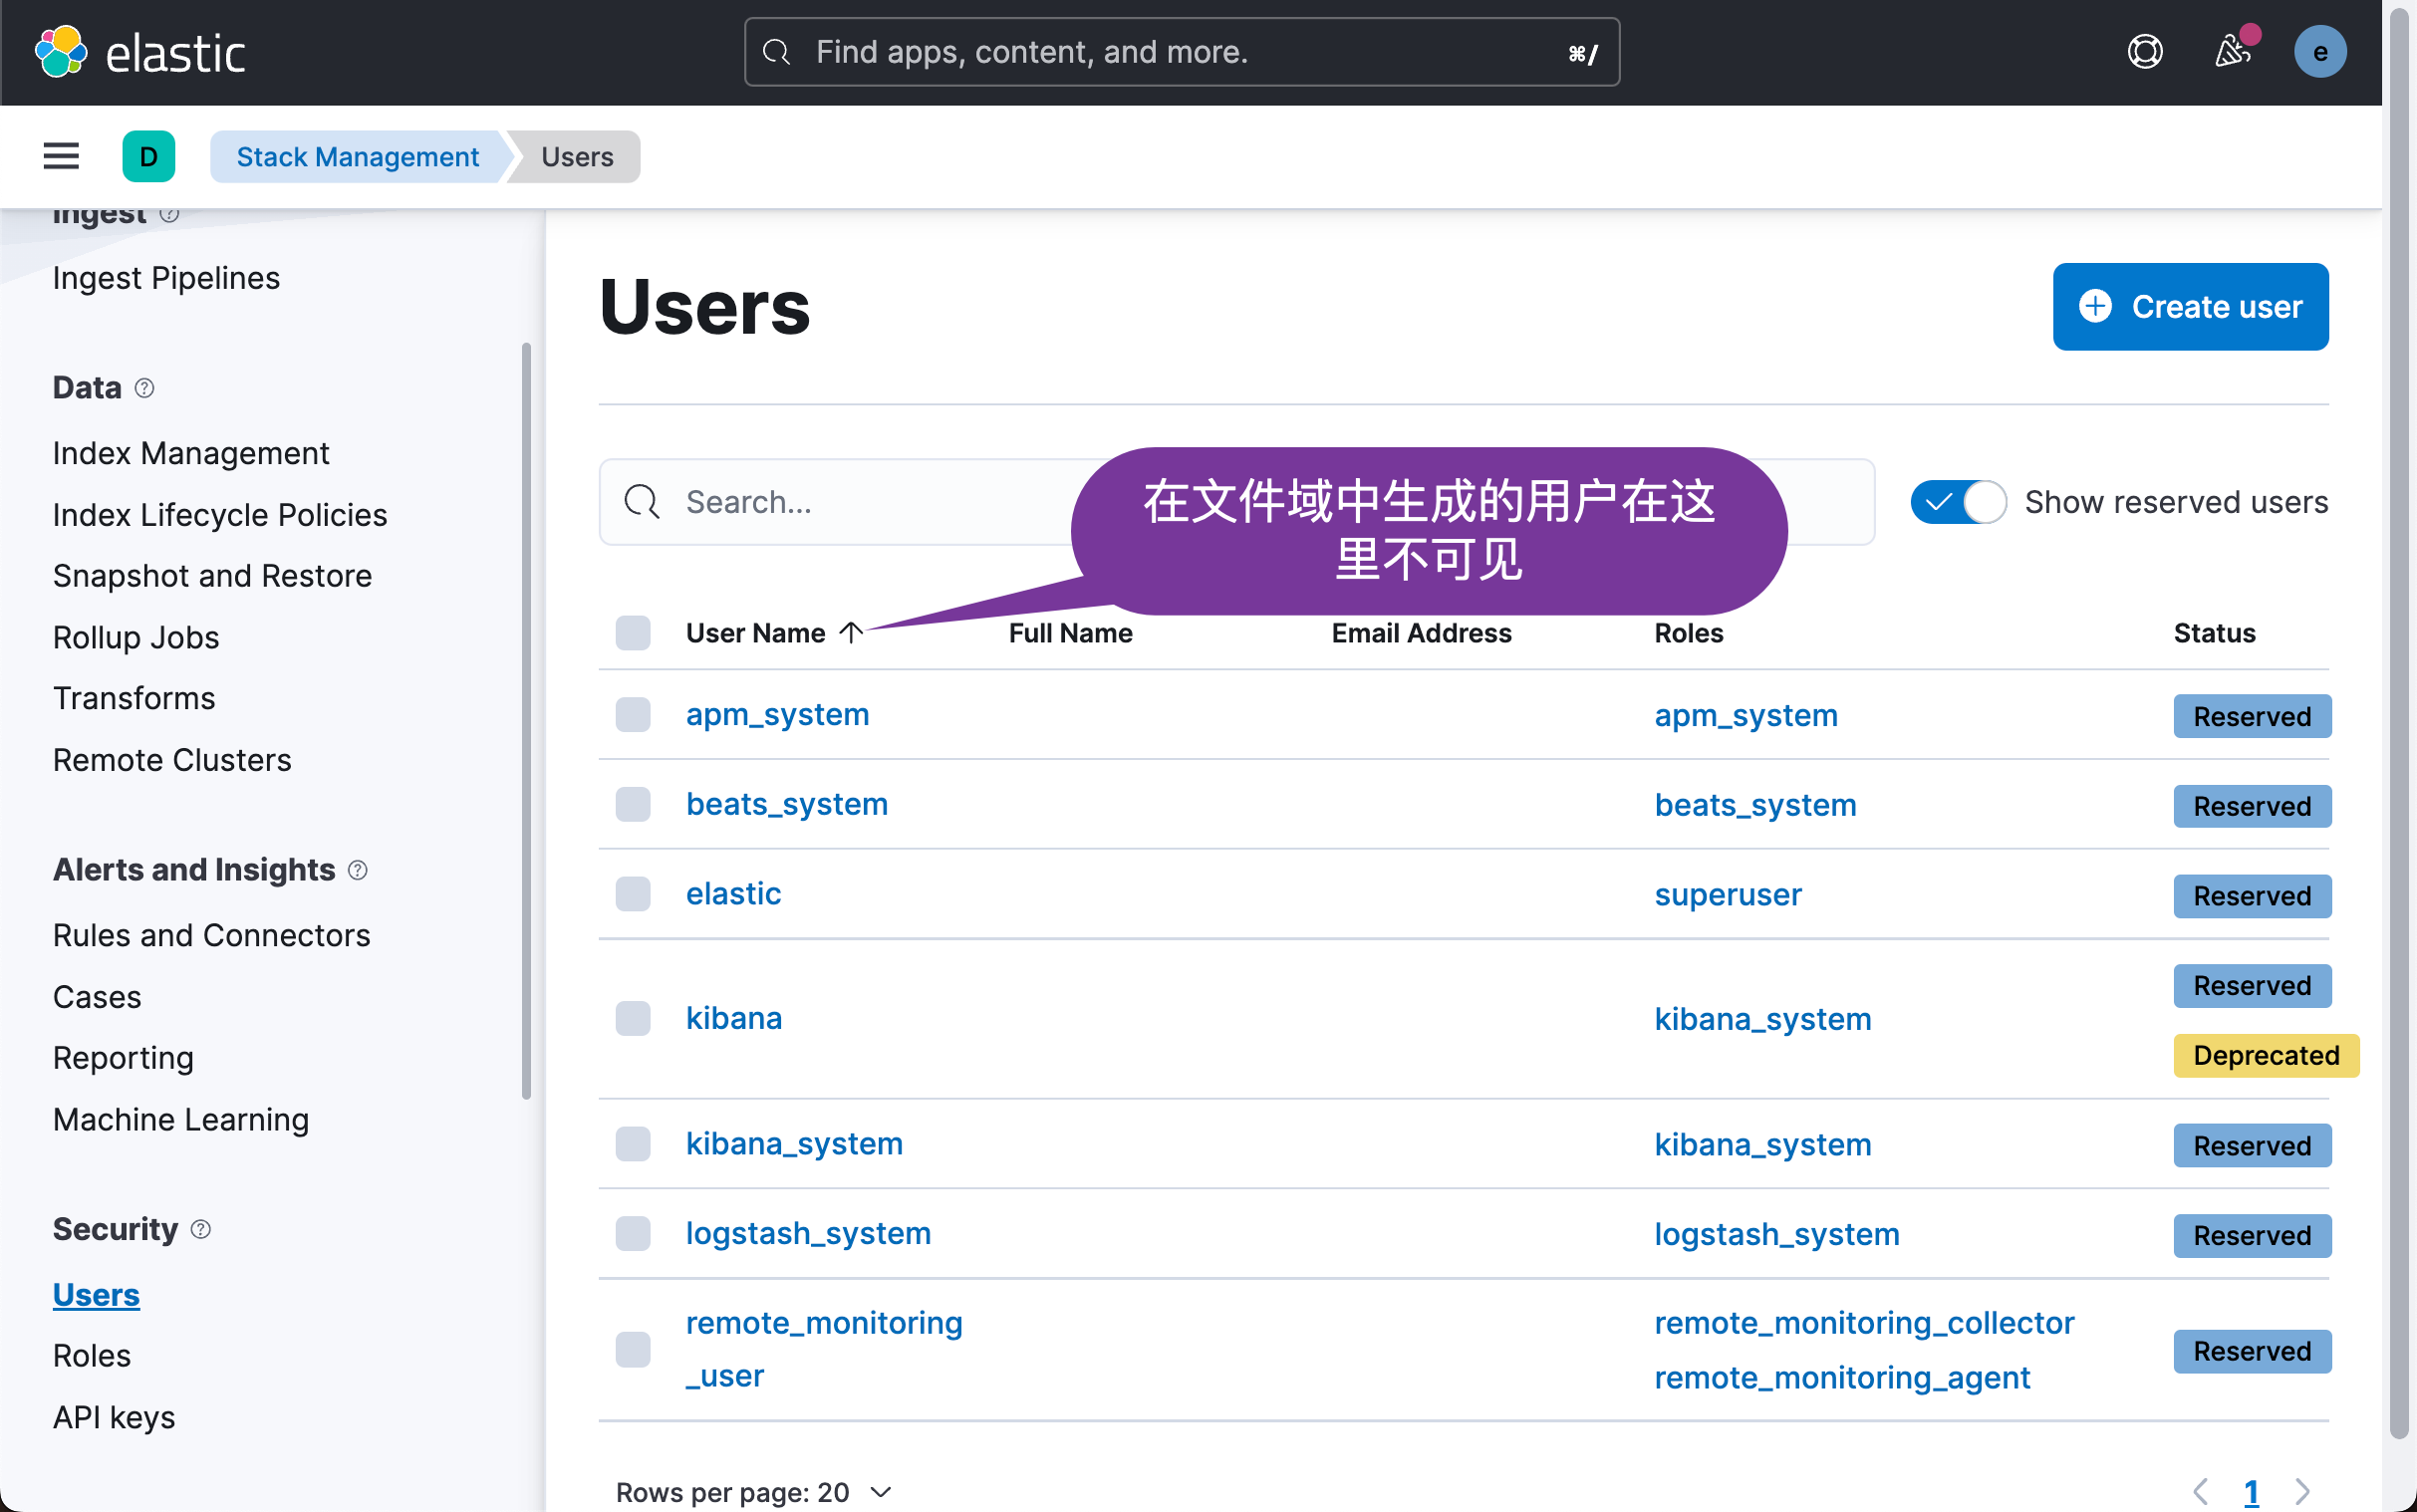
Task: Open Reporting page
Action: [x=123, y=1058]
